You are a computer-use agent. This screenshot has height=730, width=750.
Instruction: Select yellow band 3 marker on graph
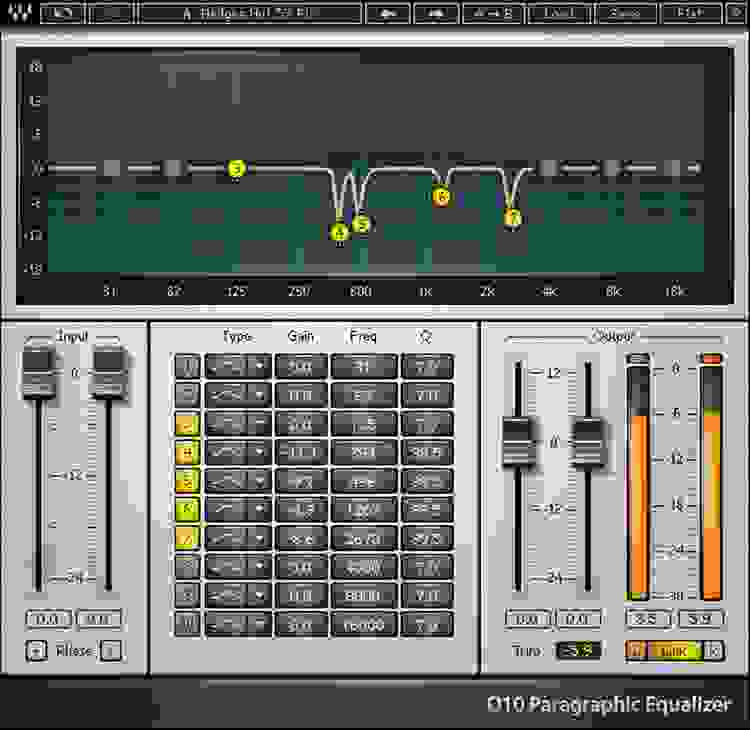[236, 168]
